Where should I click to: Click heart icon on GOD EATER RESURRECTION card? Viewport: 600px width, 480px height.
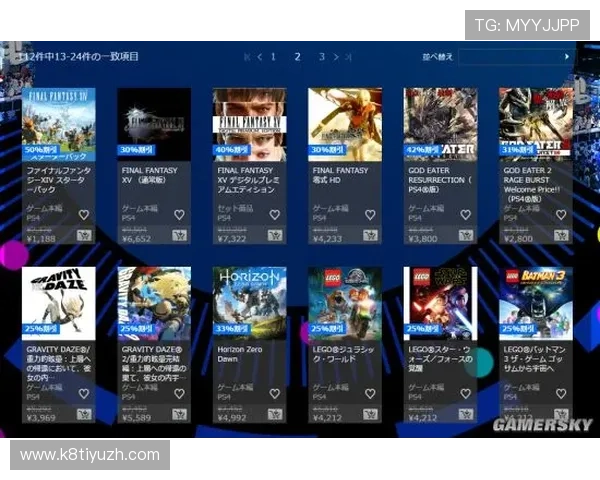coord(466,215)
